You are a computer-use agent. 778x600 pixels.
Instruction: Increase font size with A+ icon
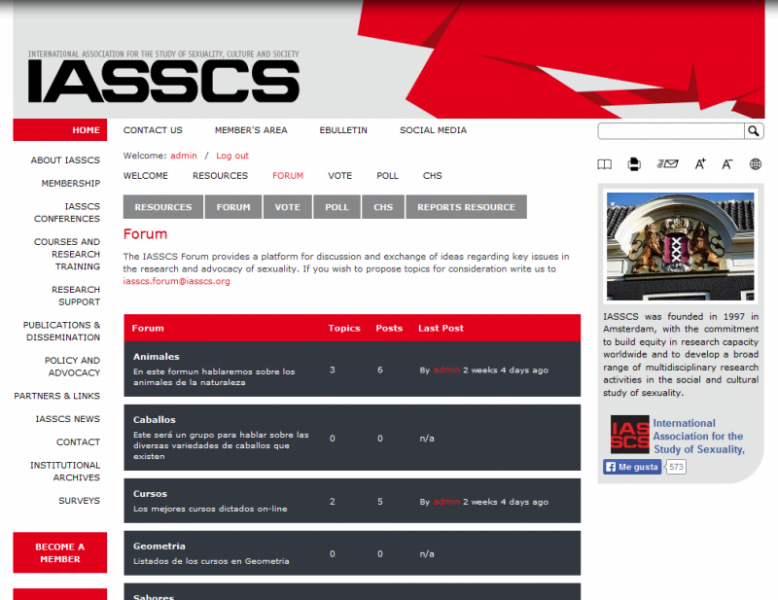point(700,164)
